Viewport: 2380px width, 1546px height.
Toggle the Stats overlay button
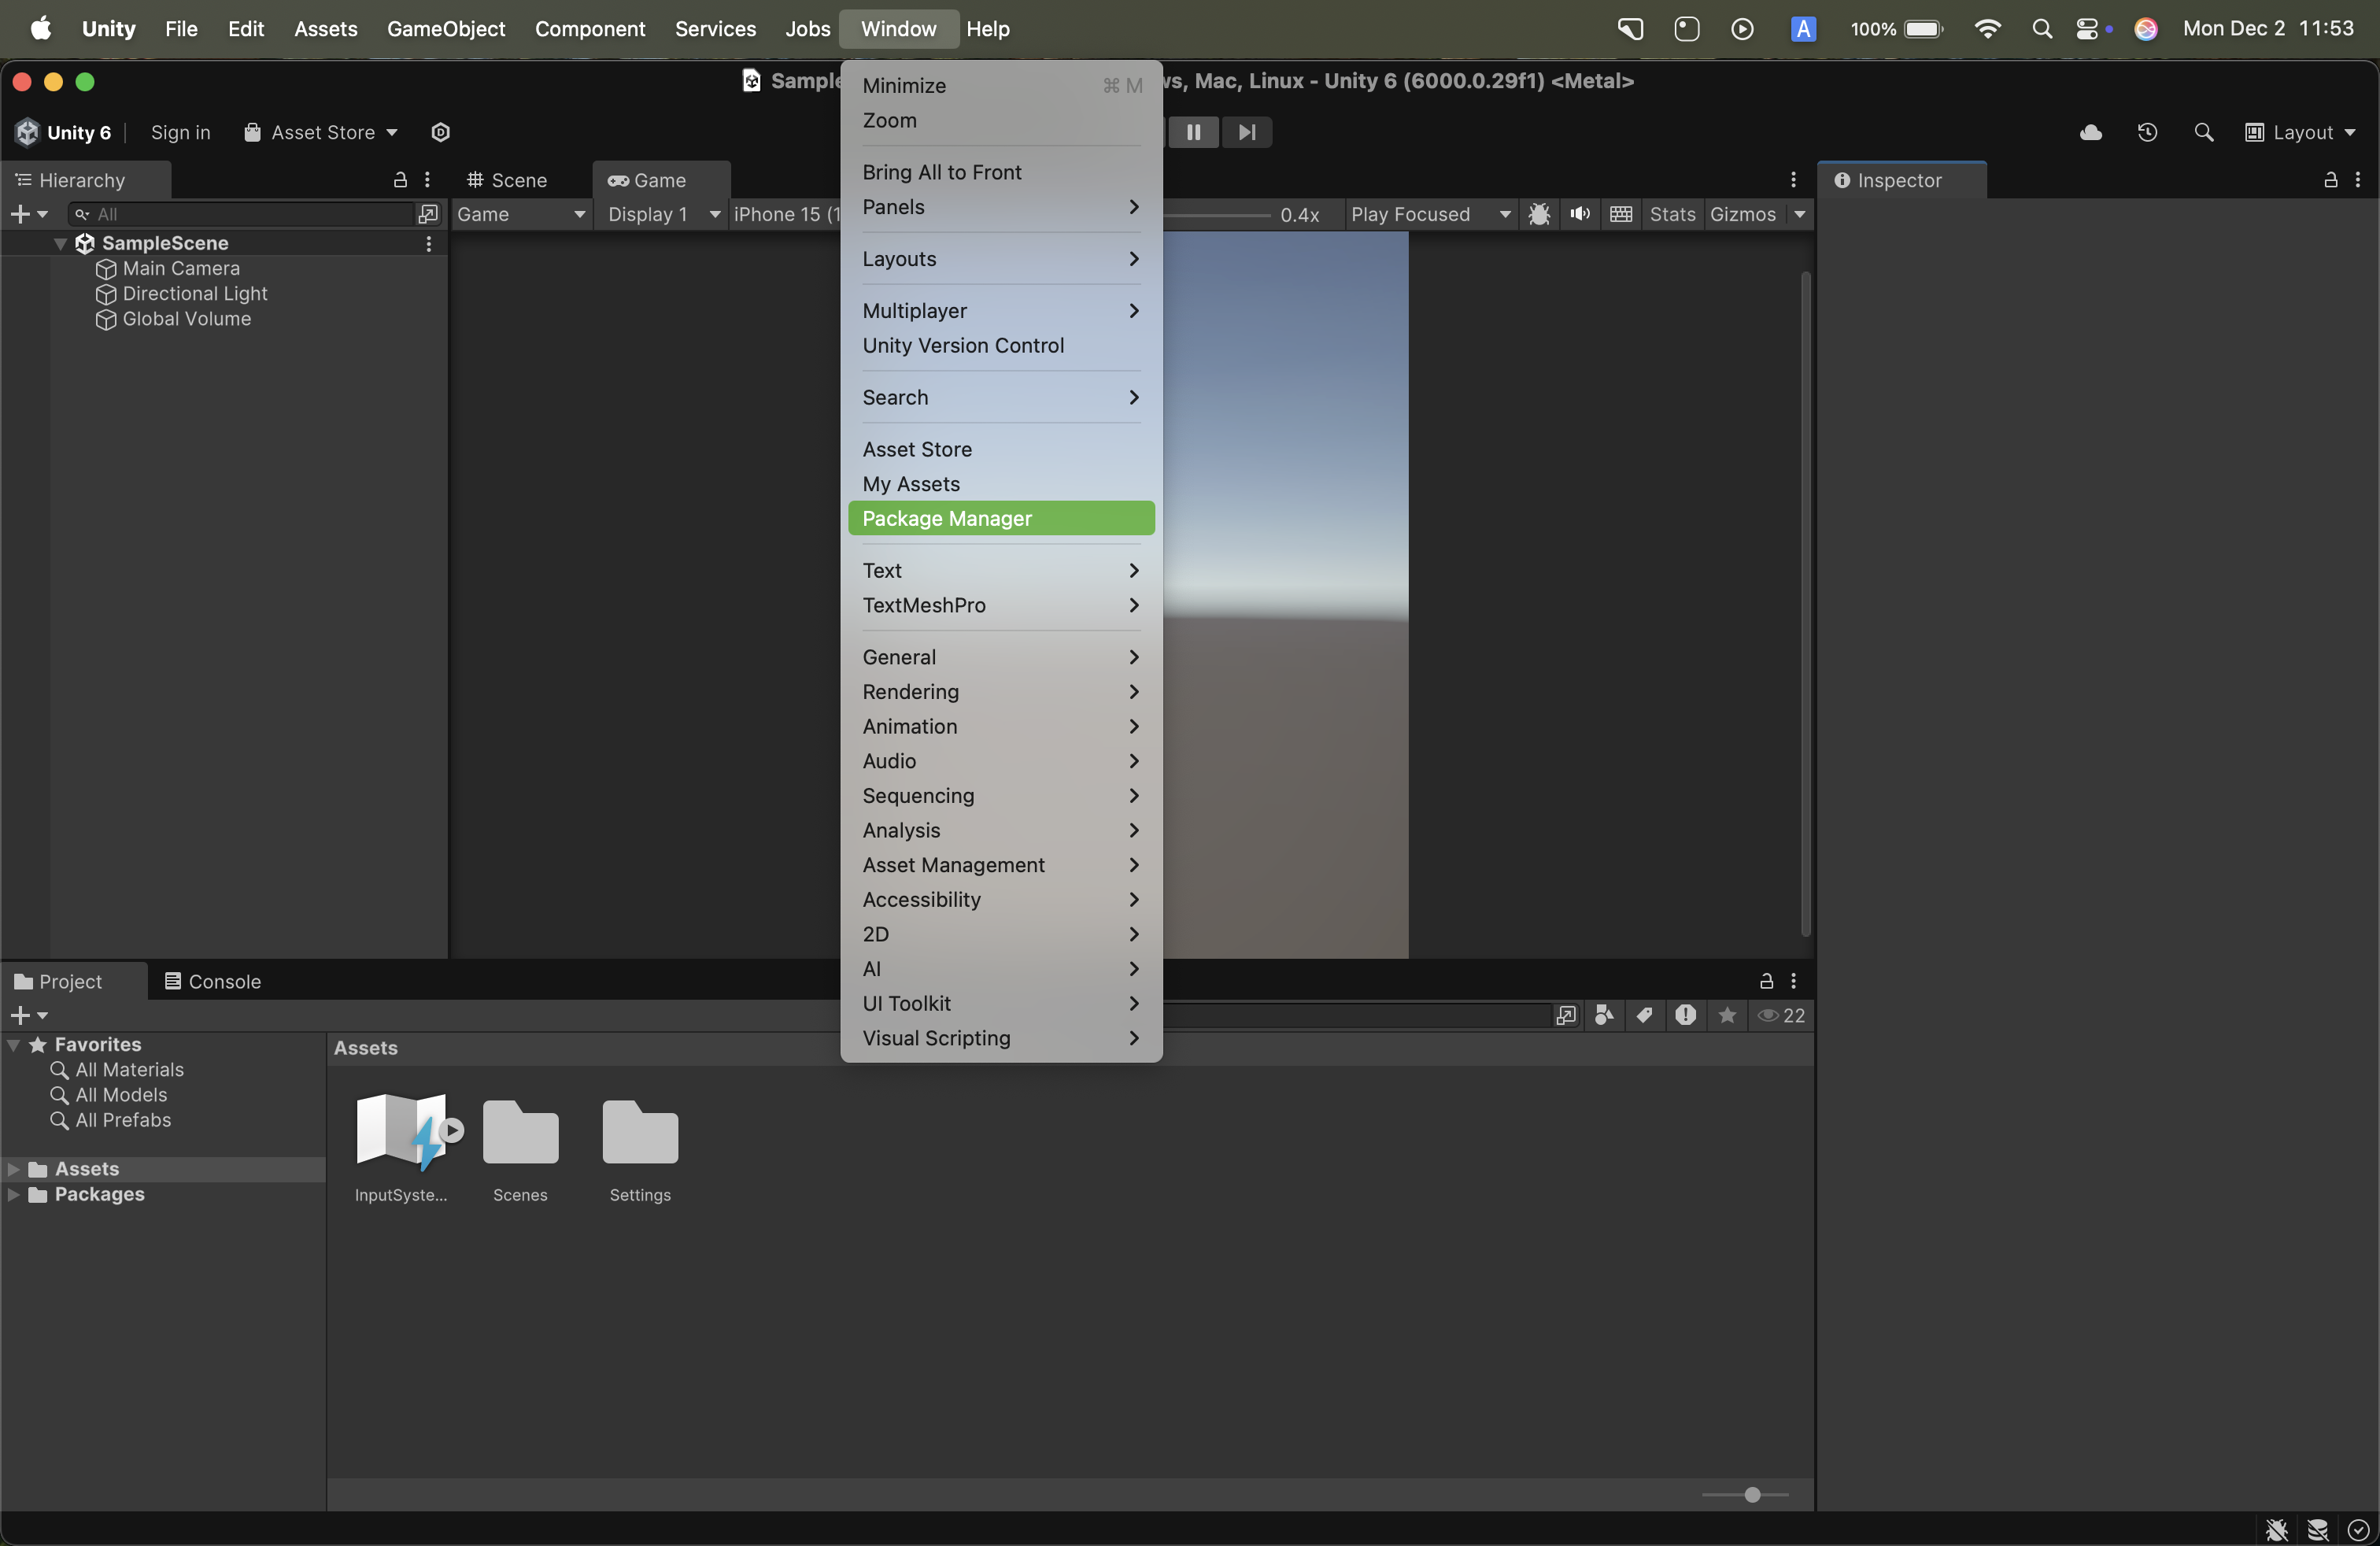click(1672, 214)
